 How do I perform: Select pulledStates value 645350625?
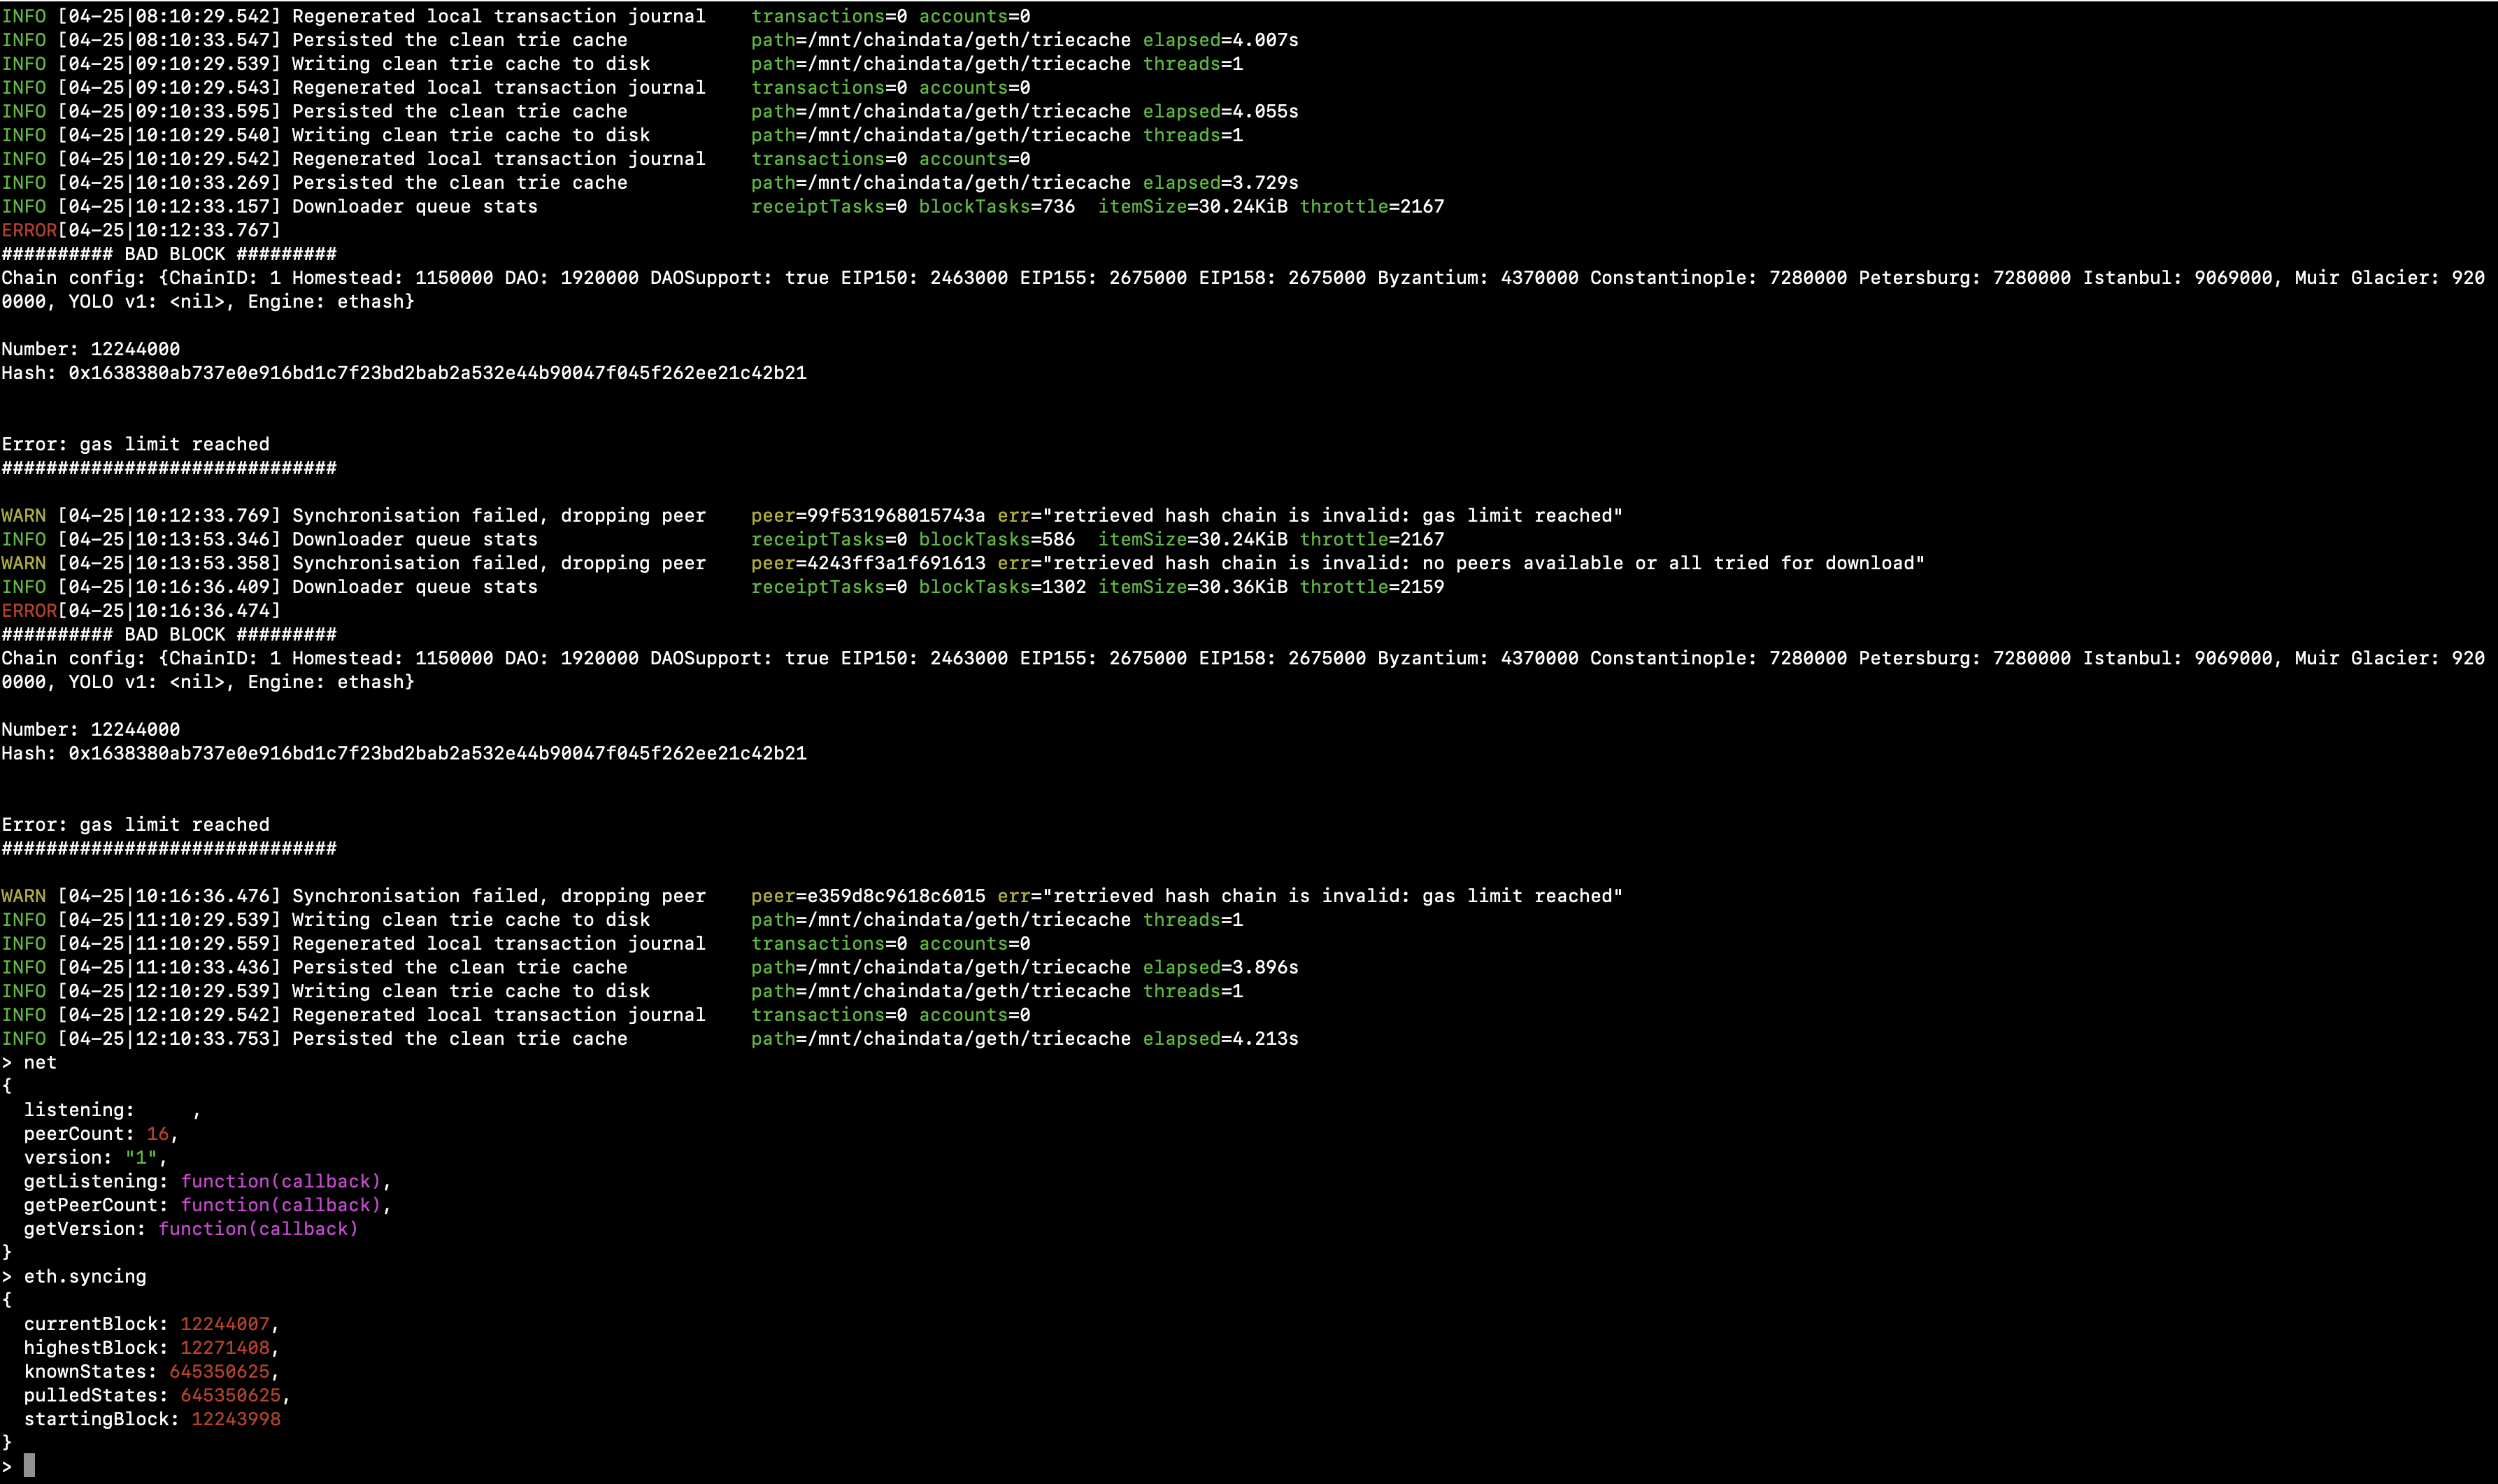[x=230, y=1395]
